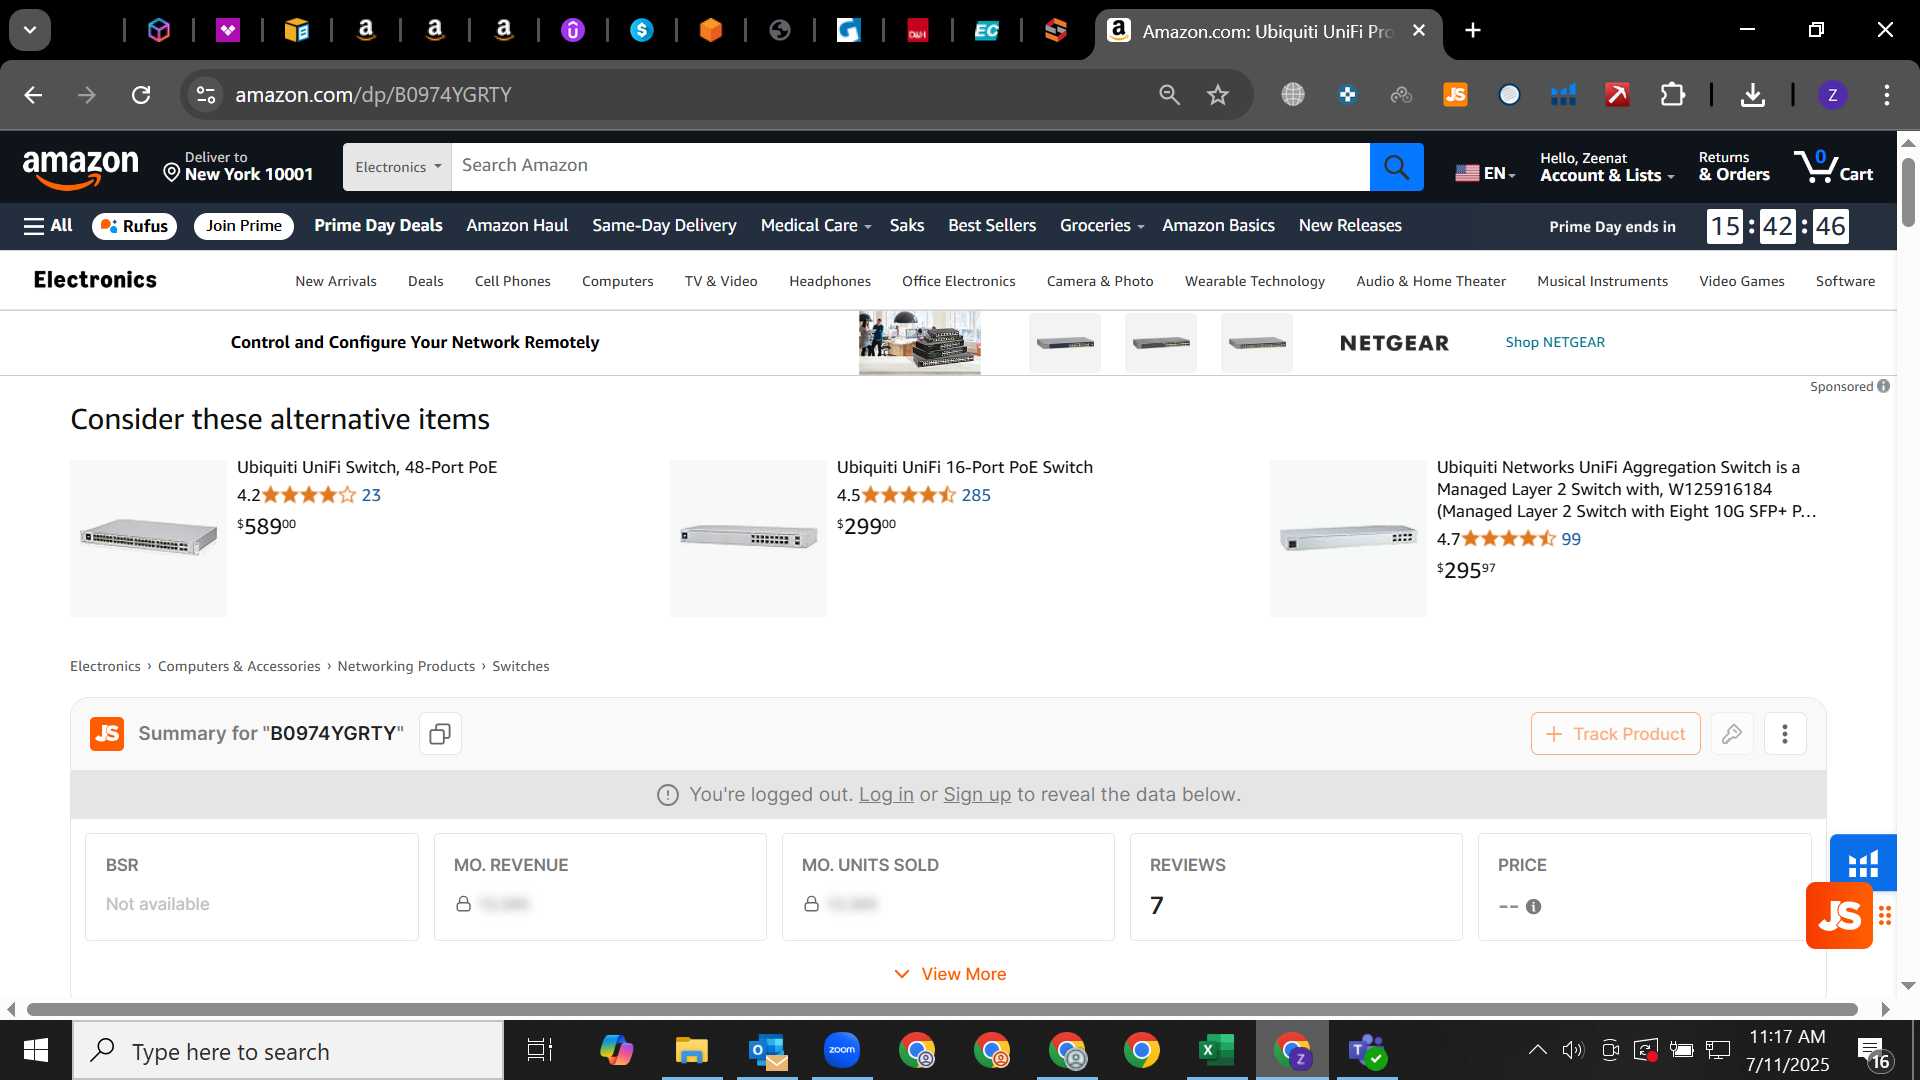Click the orange search magnifier button
Viewport: 1920px width, 1080px height.
(x=1396, y=167)
